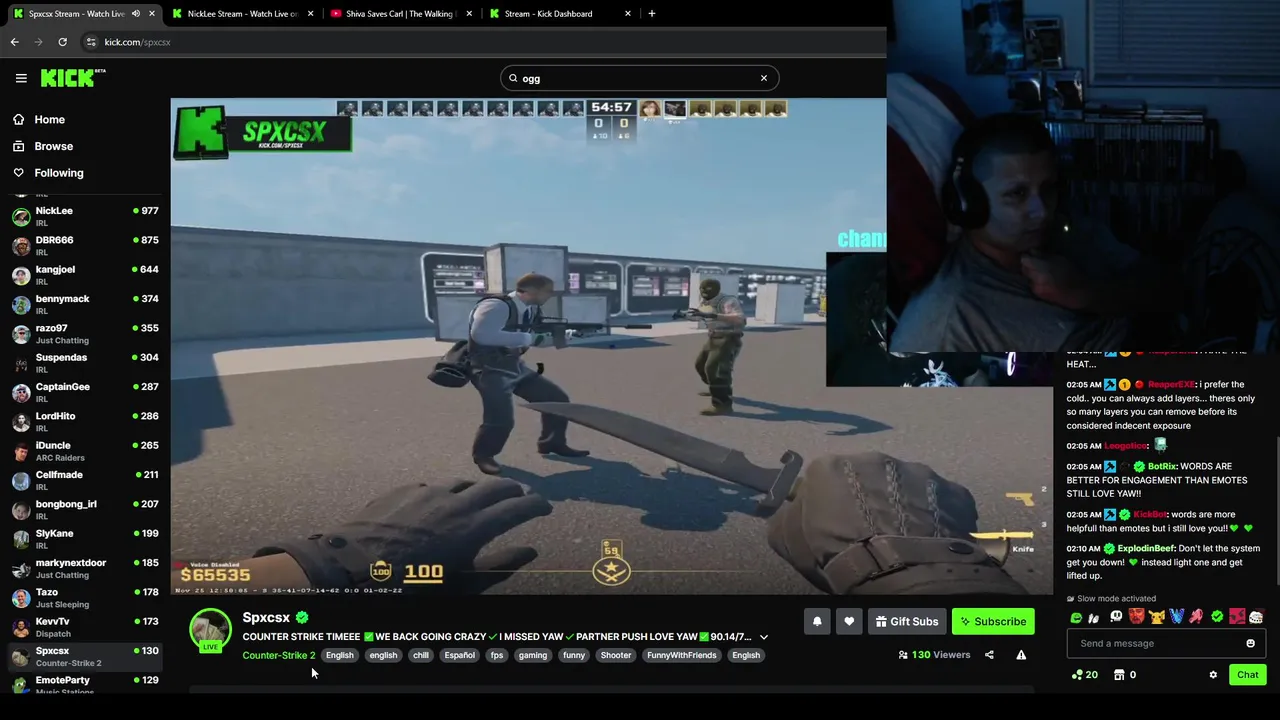Go back with browser back arrow
Image resolution: width=1280 pixels, height=720 pixels.
pos(14,42)
